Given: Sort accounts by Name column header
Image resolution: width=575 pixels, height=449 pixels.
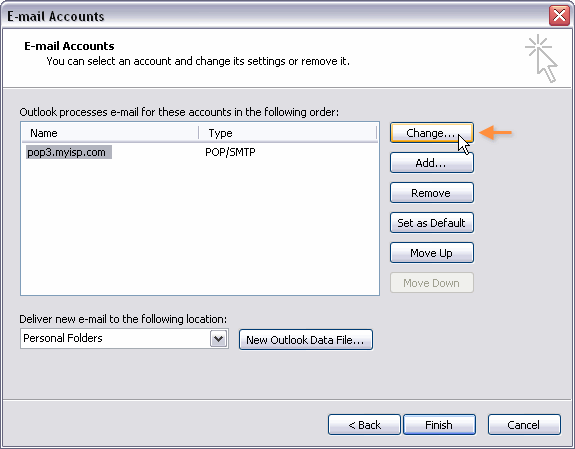Looking at the screenshot, I should (x=110, y=133).
